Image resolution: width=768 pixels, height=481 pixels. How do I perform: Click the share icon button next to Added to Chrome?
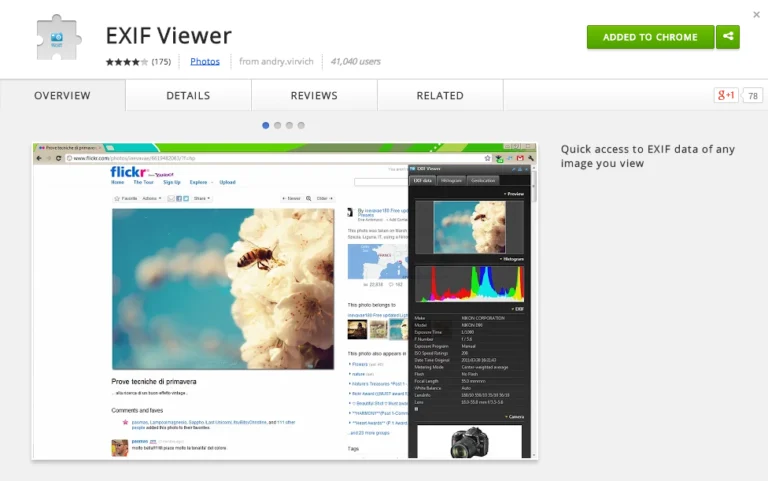[728, 37]
